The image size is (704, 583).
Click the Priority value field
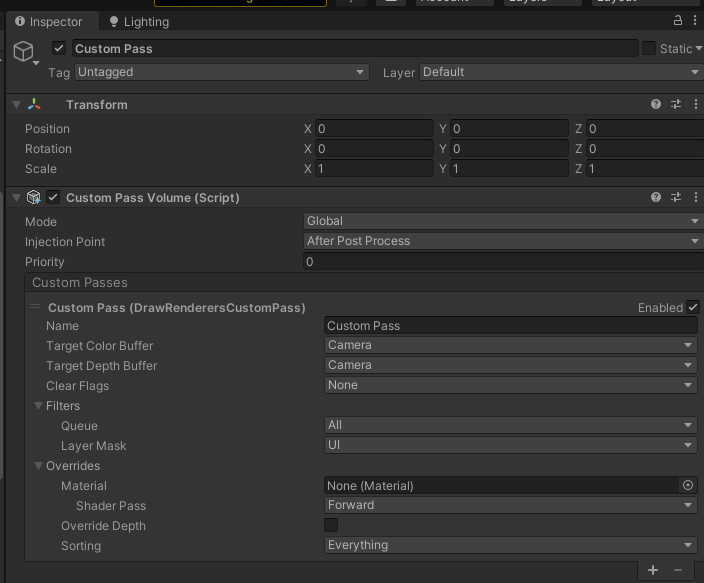point(503,262)
